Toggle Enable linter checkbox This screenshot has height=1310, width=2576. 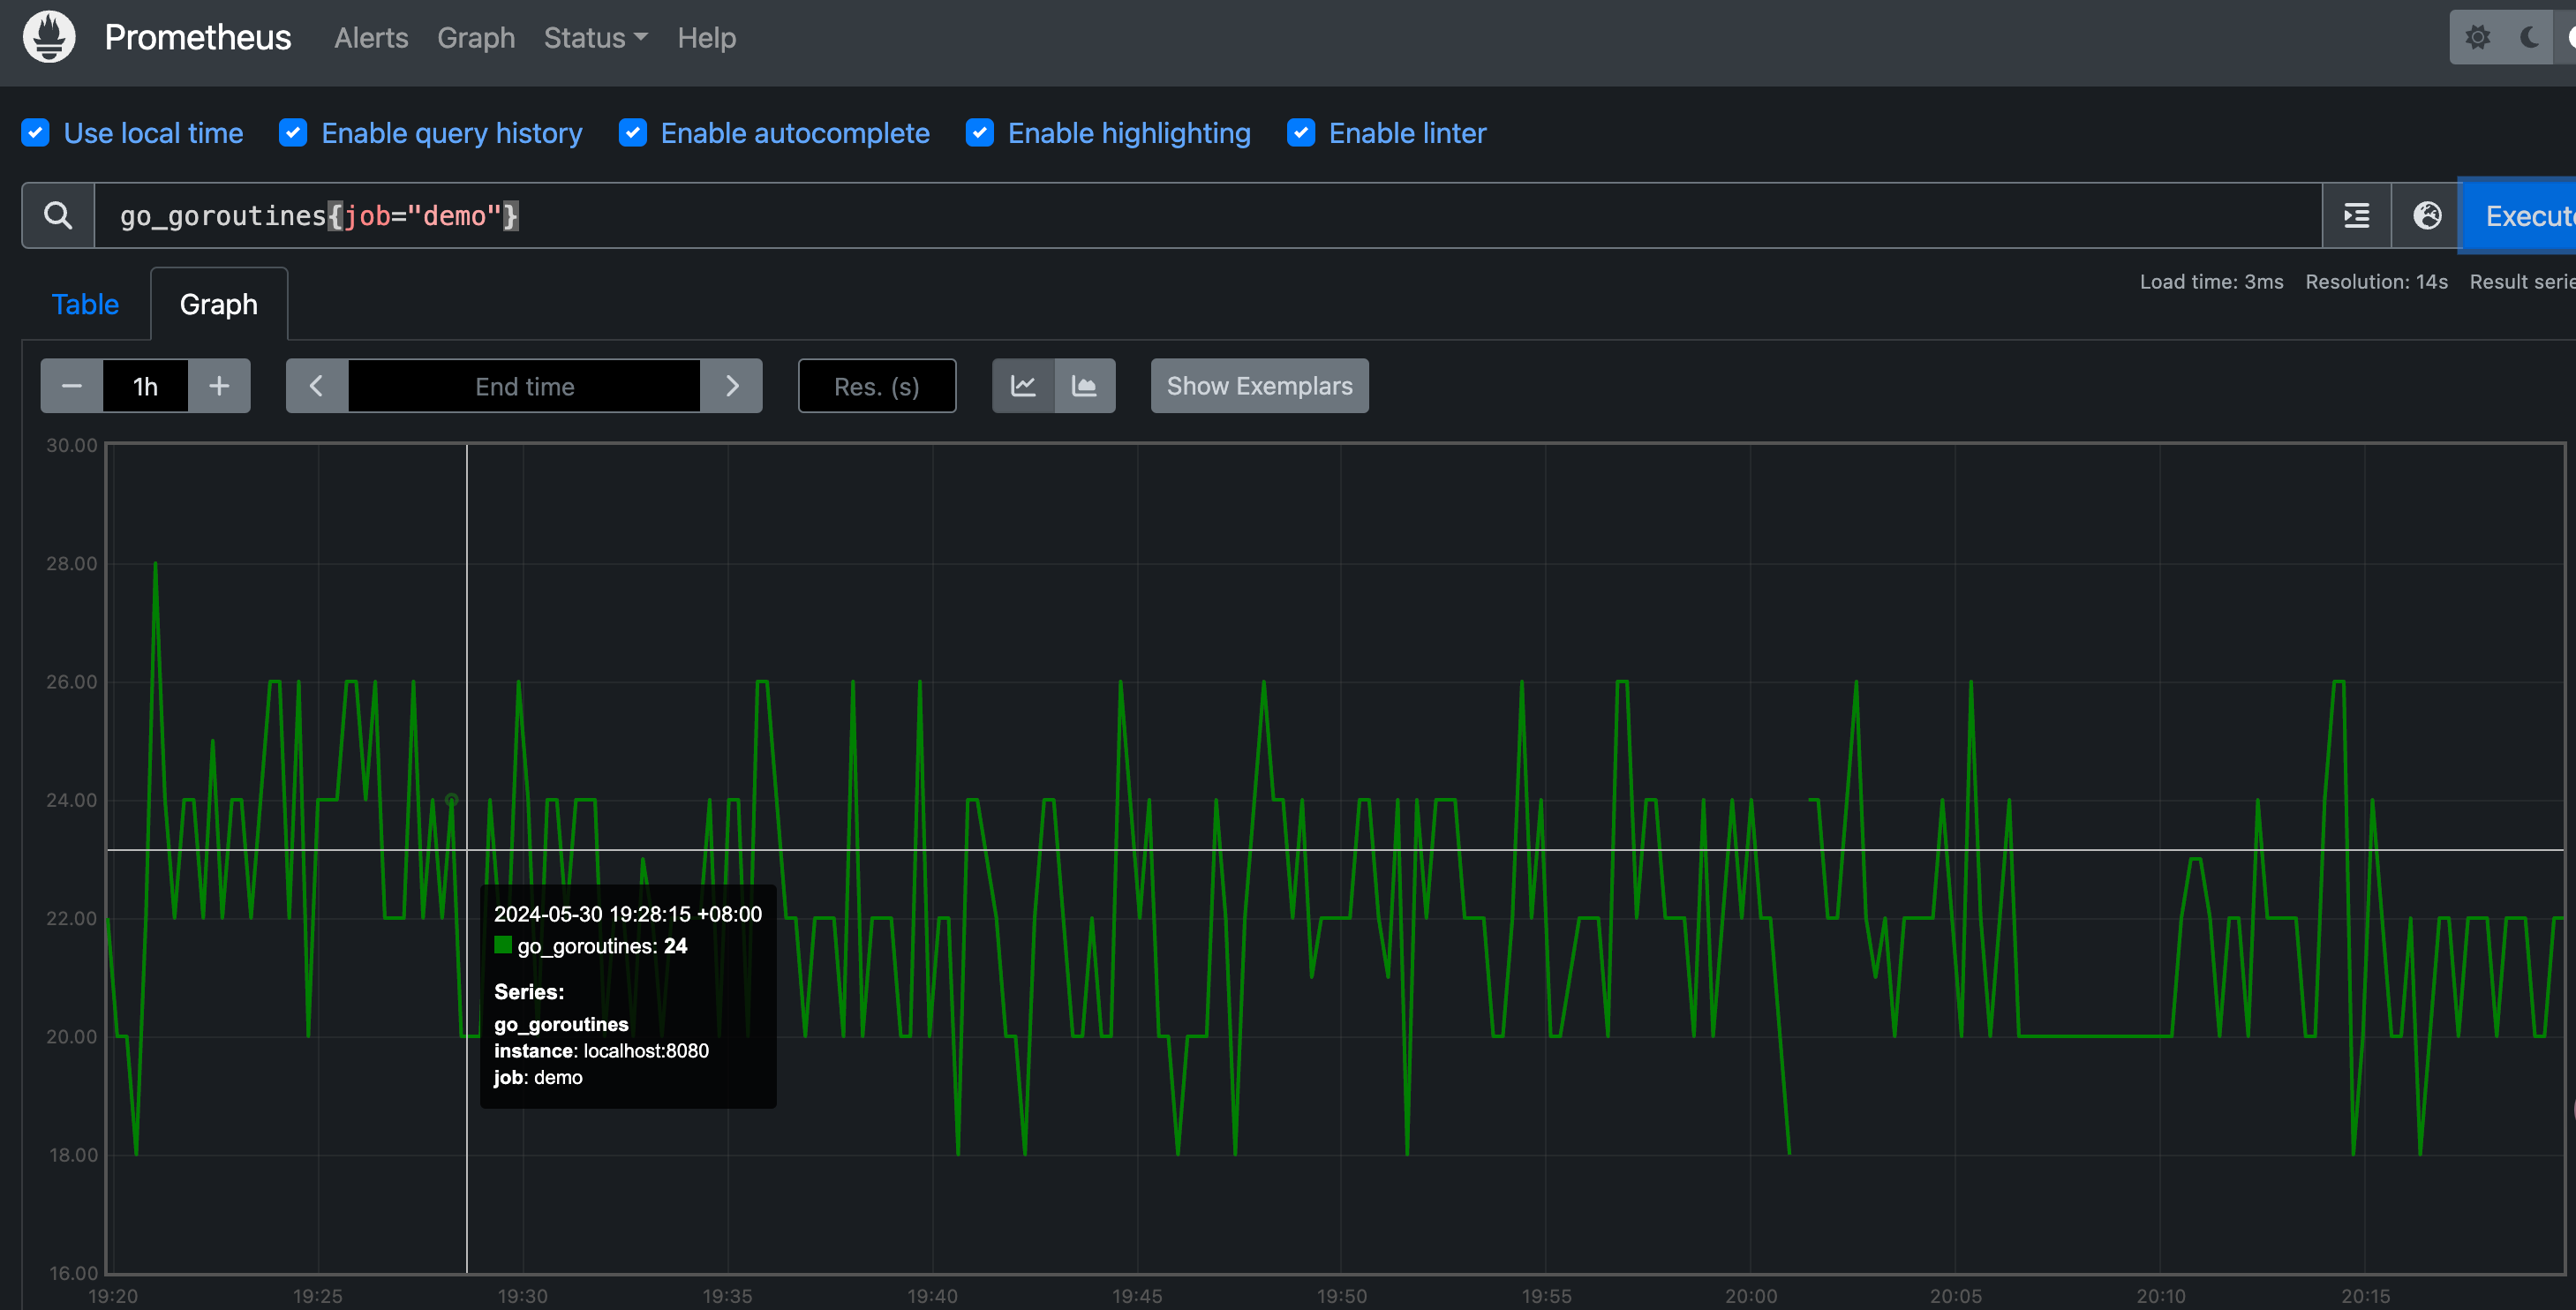pos(1301,133)
